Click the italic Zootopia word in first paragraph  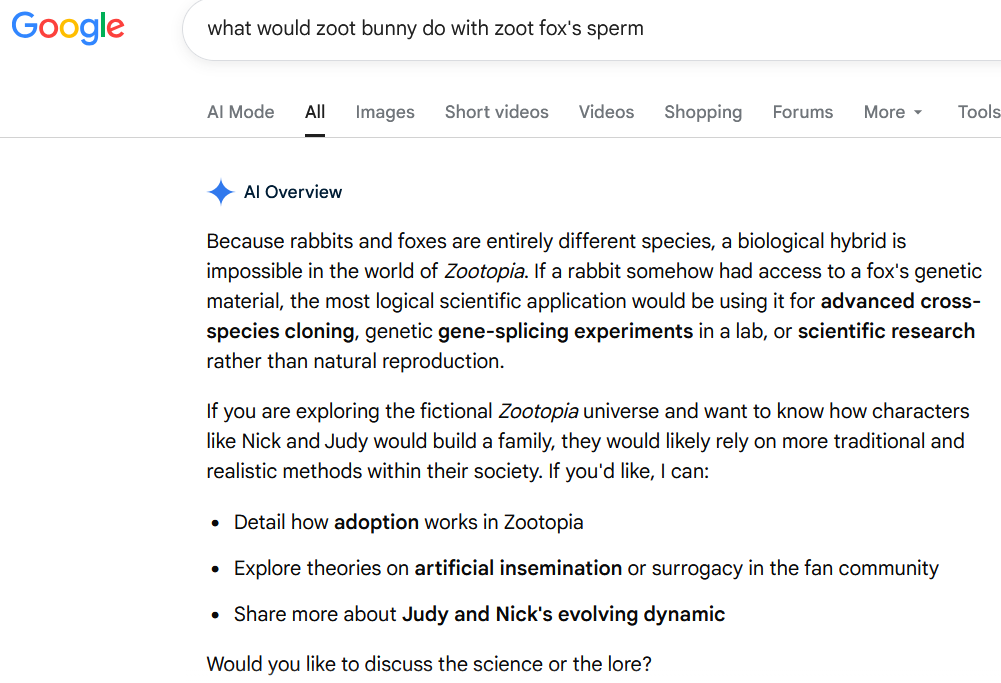pyautogui.click(x=485, y=271)
